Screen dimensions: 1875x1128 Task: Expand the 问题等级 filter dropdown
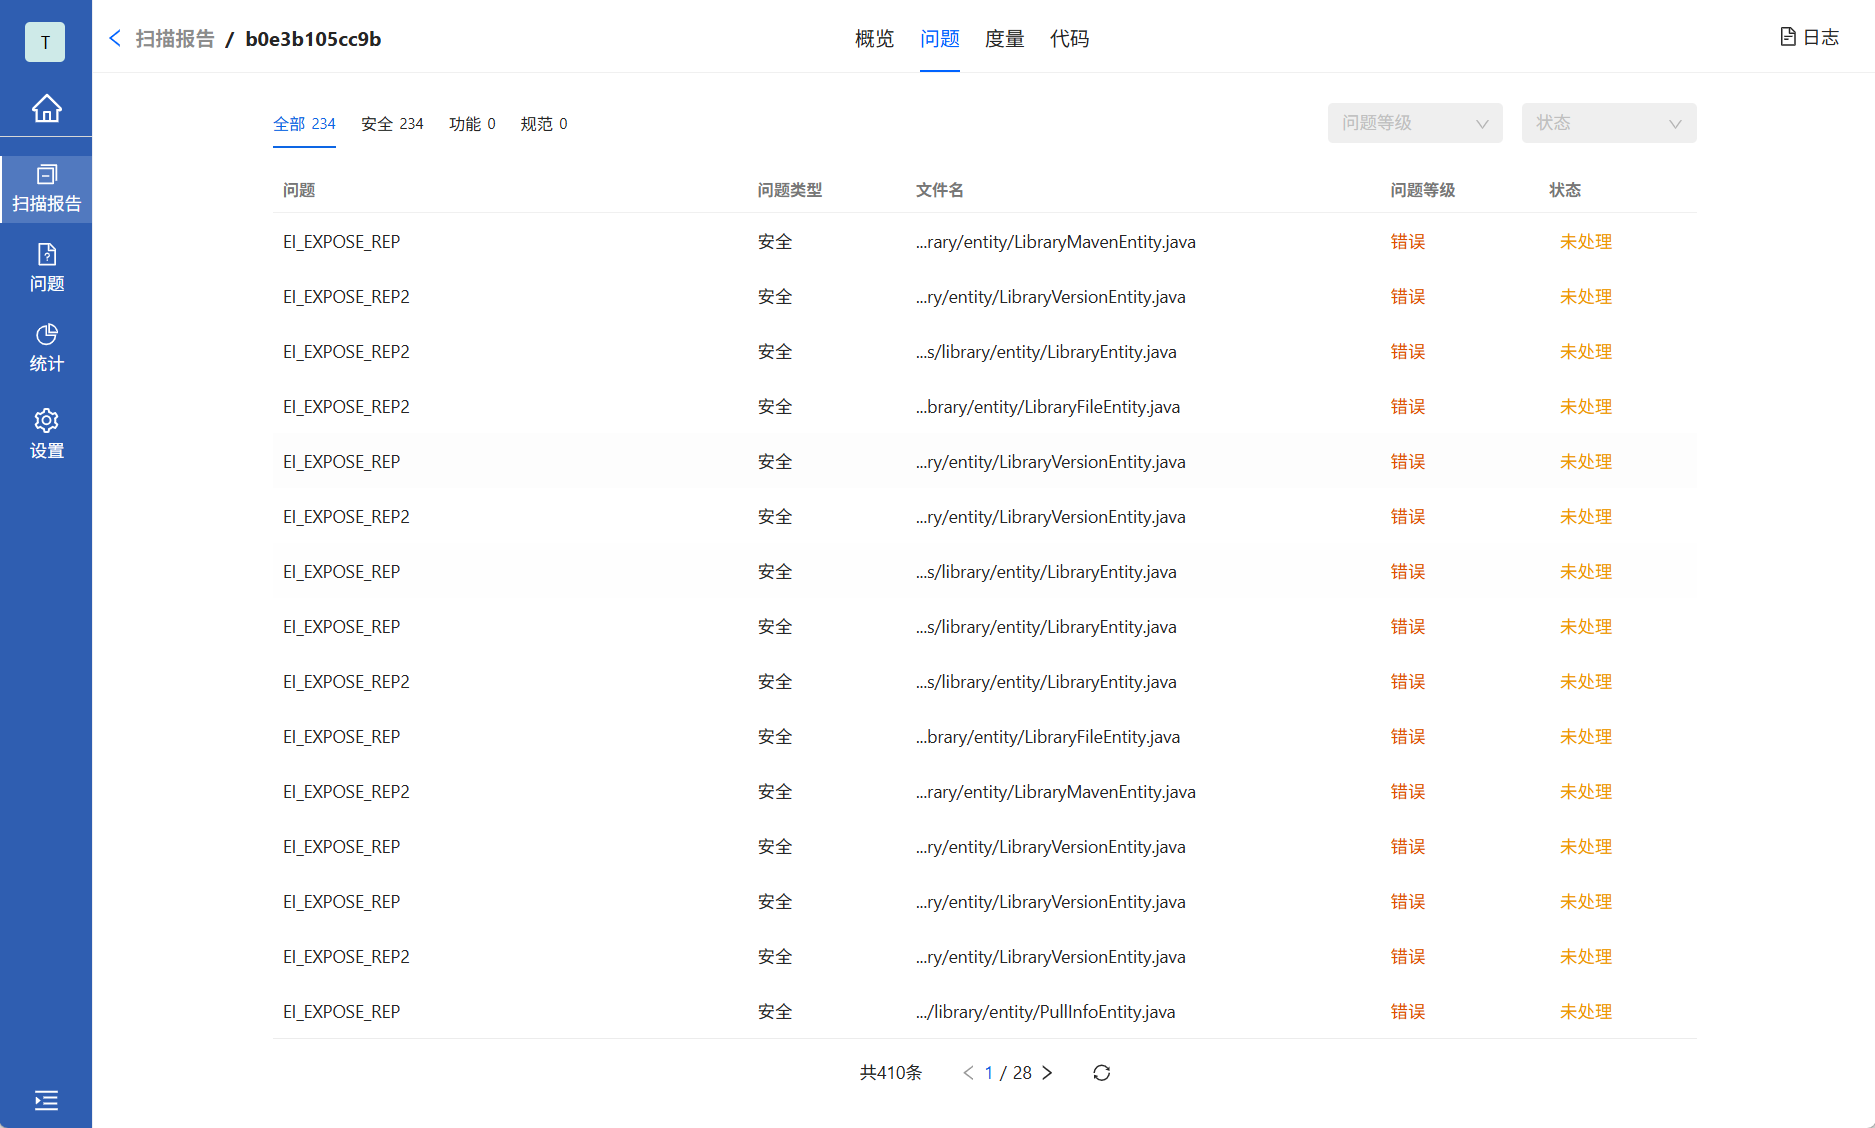point(1415,123)
